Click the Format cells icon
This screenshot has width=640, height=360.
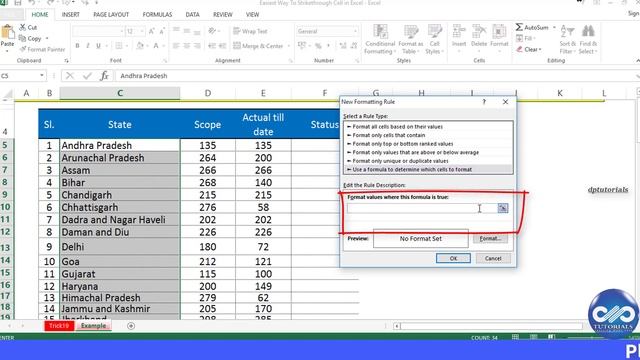click(x=499, y=32)
